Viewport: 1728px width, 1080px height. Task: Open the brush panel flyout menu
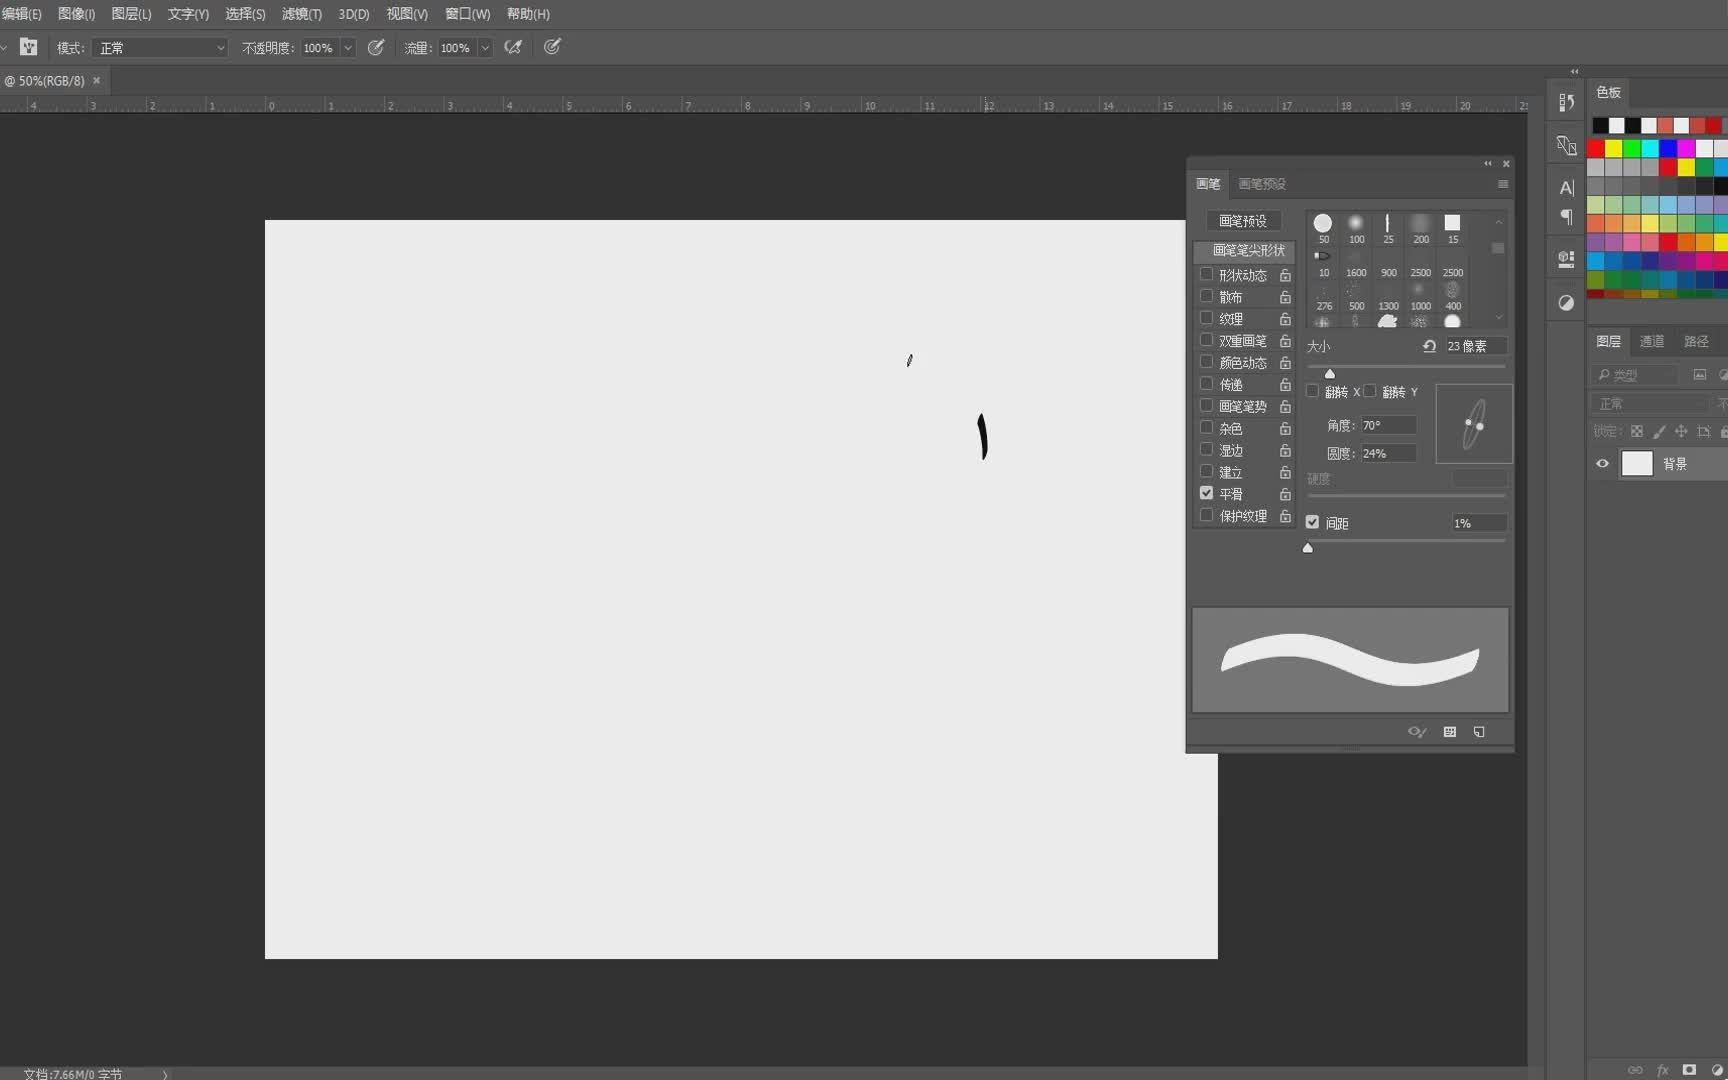1502,184
